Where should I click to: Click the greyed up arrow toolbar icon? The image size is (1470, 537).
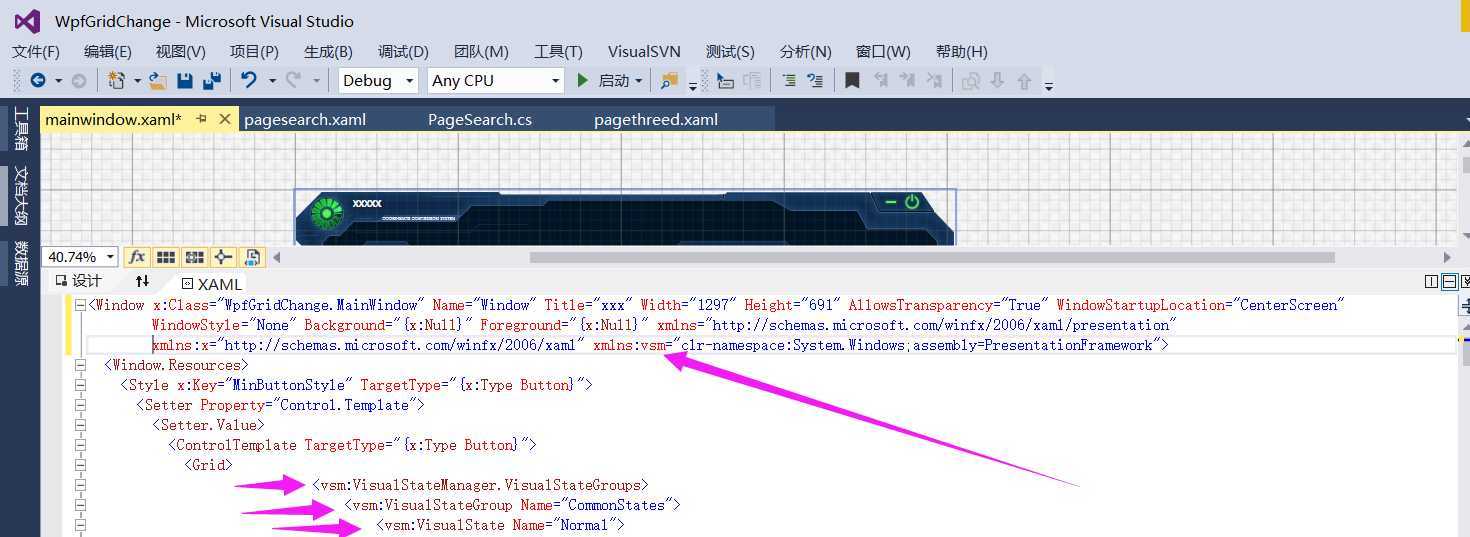click(1024, 80)
